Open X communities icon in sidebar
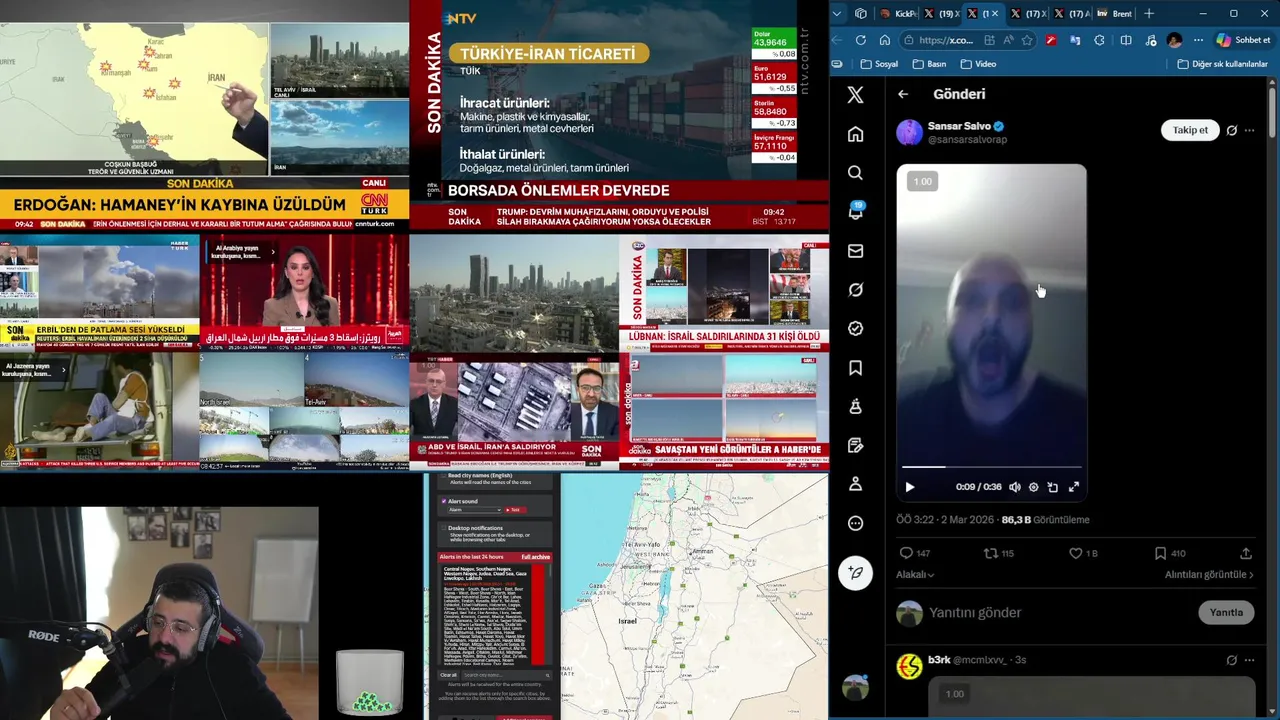The width and height of the screenshot is (1280, 720). (855, 406)
